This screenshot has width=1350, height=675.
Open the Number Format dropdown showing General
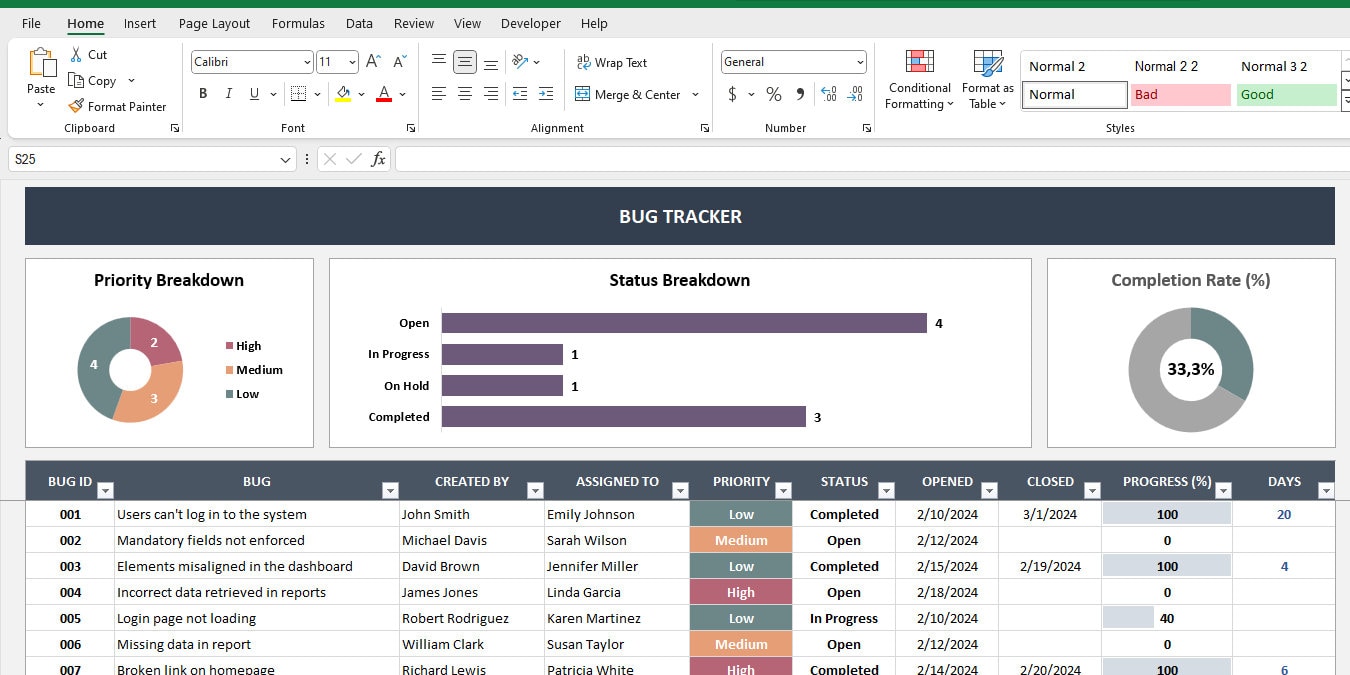(793, 61)
